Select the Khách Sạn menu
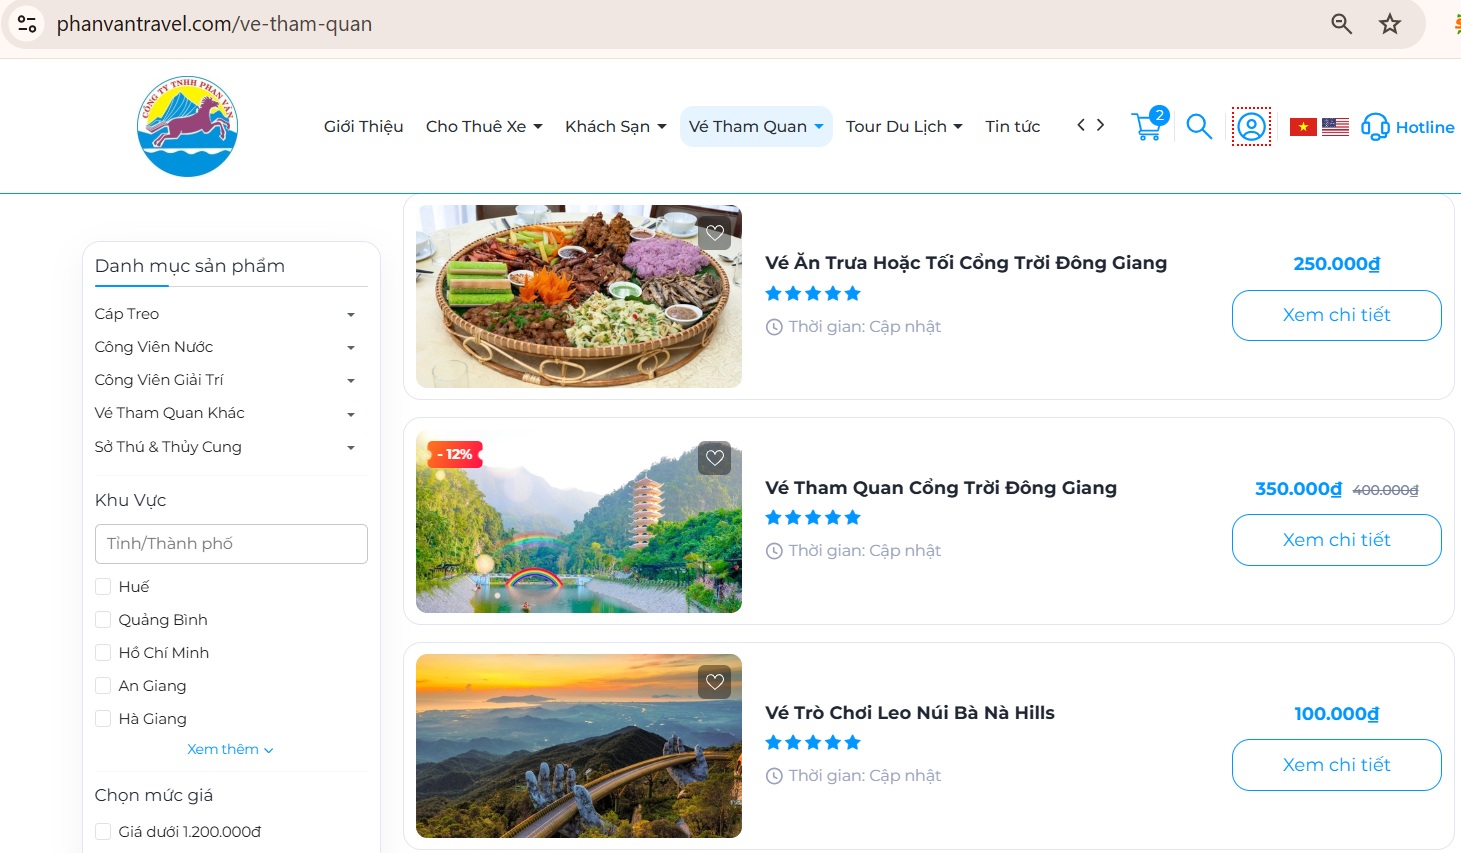 click(x=614, y=126)
